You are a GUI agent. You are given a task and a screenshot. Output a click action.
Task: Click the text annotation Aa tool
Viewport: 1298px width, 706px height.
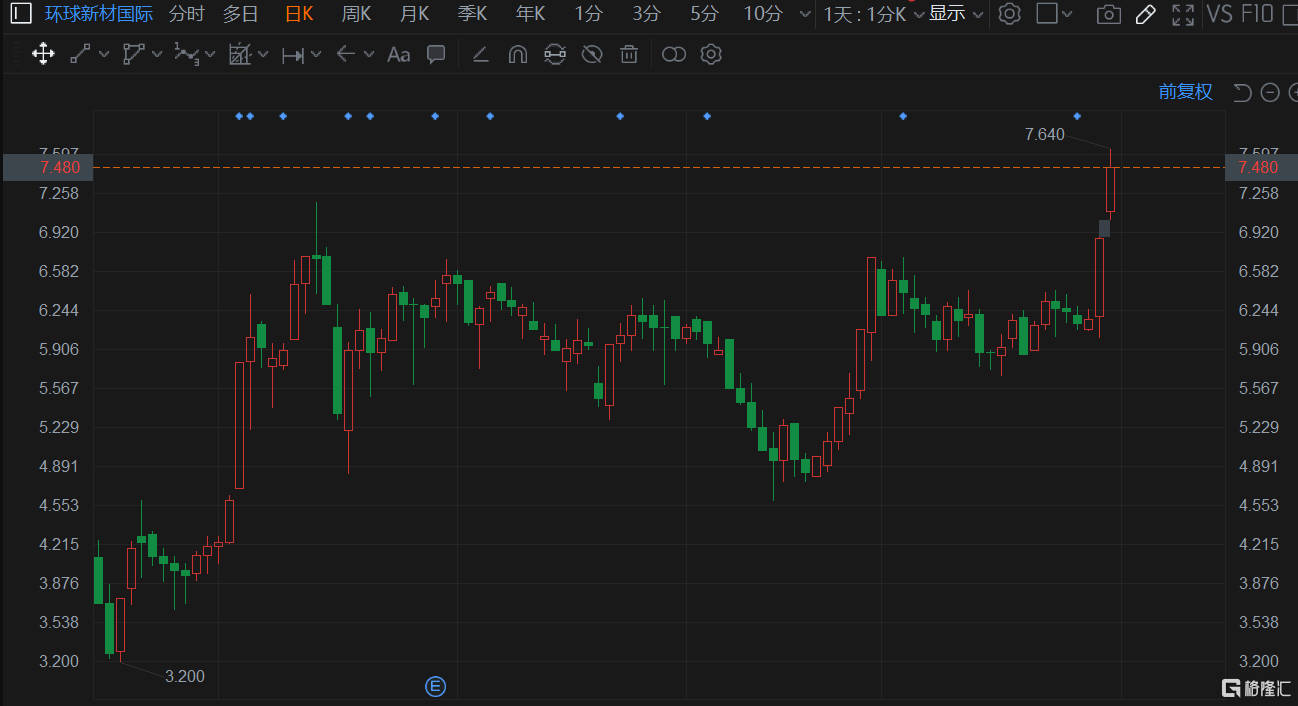click(398, 54)
